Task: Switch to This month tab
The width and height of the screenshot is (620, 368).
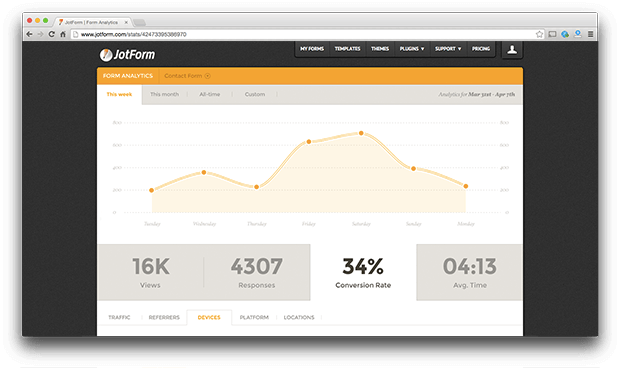Action: [x=164, y=94]
